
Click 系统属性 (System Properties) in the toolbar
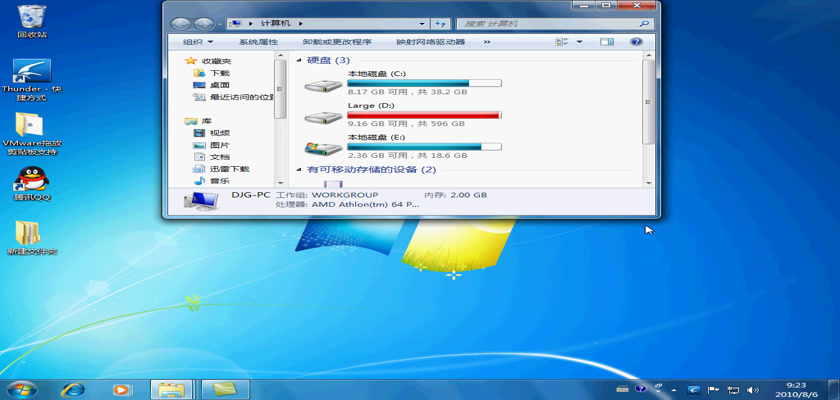tap(258, 42)
